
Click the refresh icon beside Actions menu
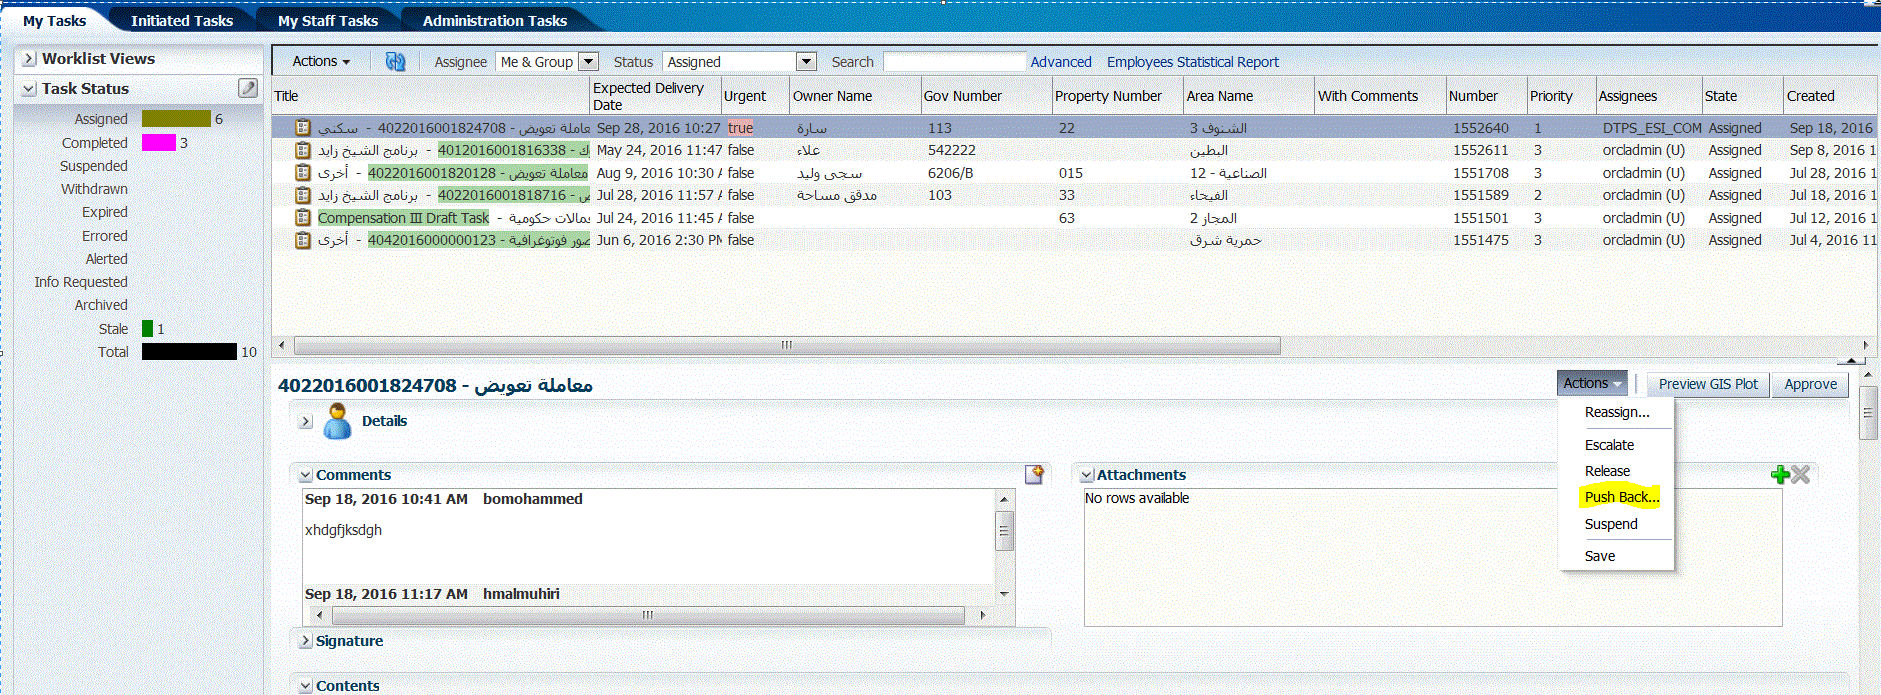click(395, 62)
